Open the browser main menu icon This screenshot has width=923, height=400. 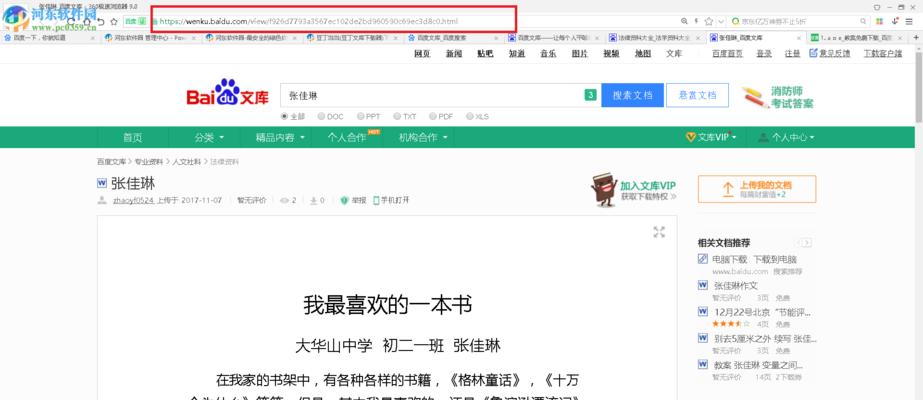[909, 21]
